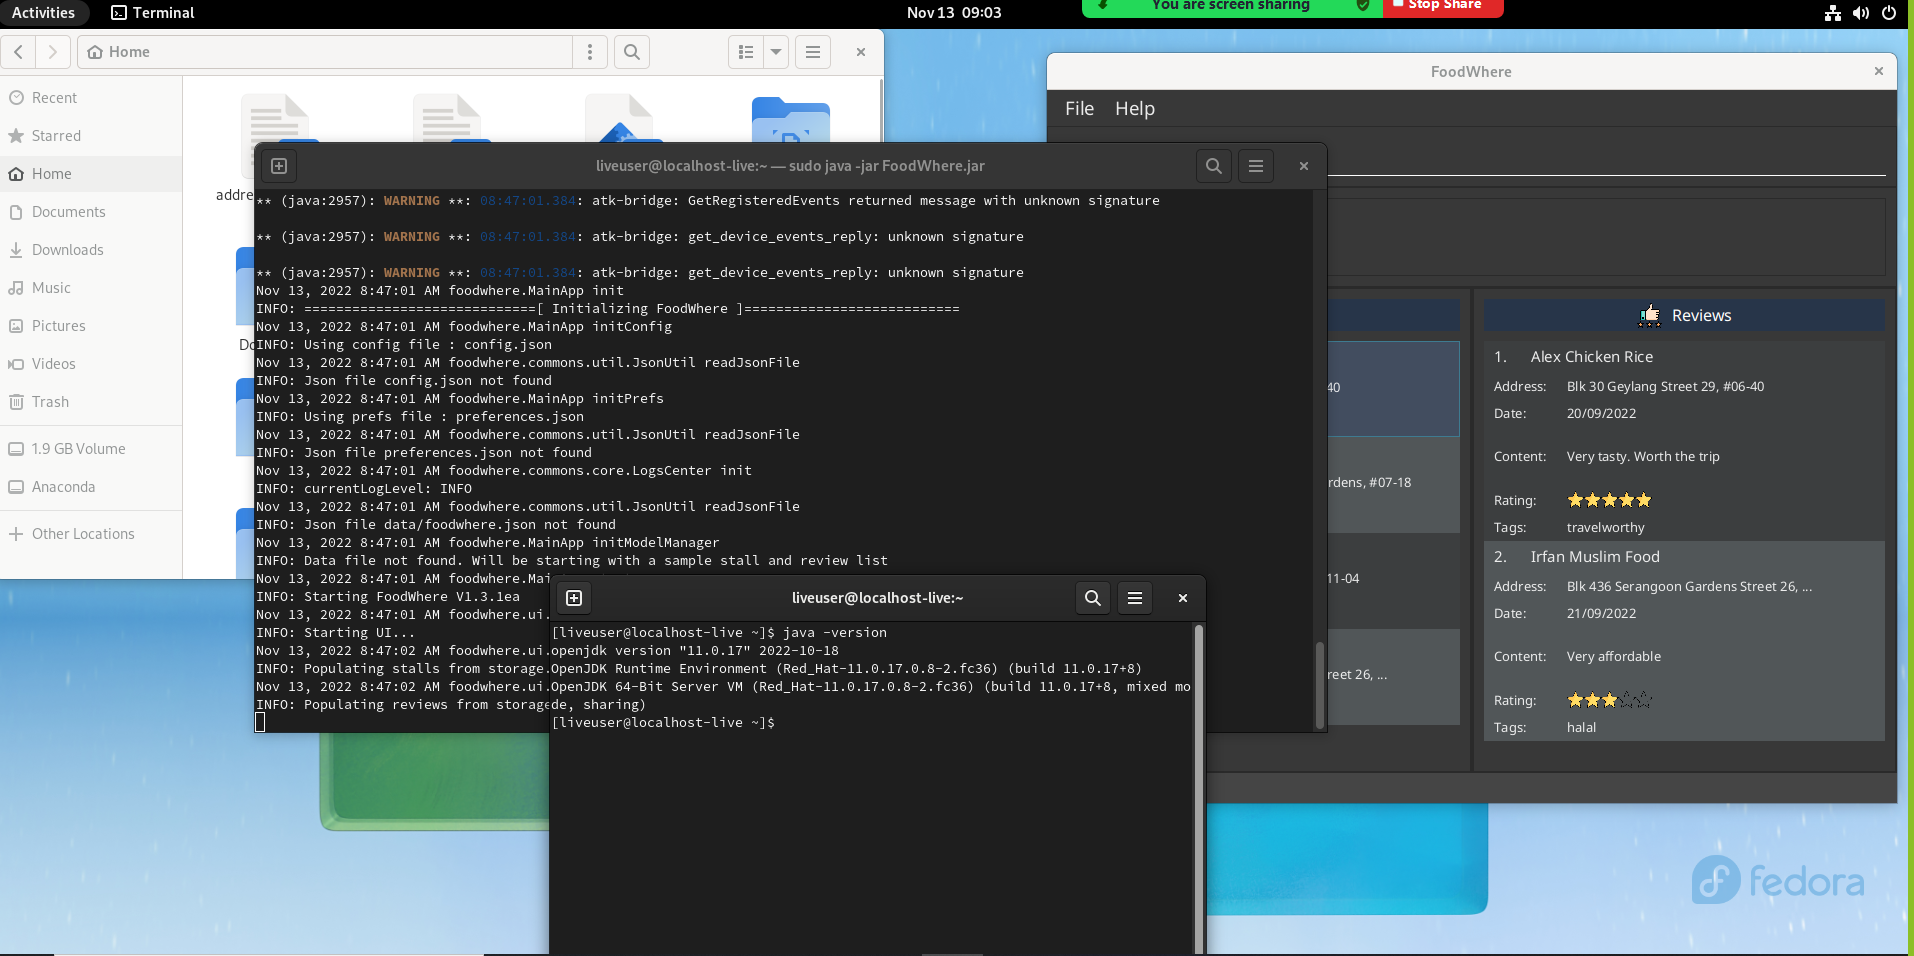
Task: Go back in Files window
Action: [x=18, y=52]
